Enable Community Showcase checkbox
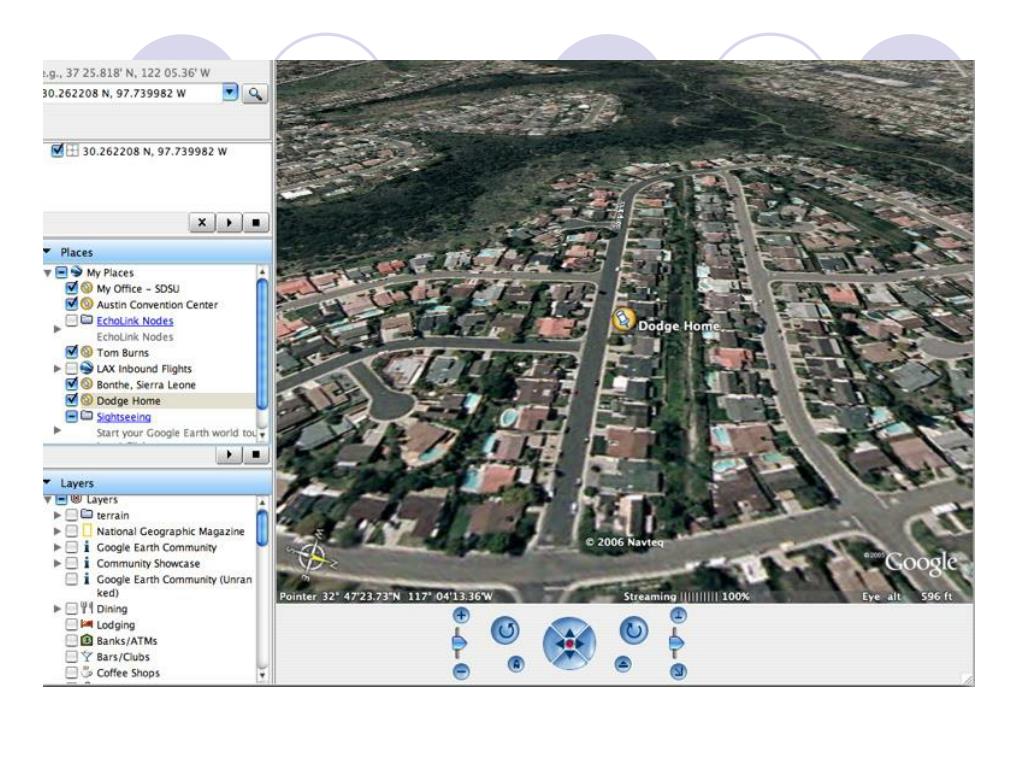 (x=72, y=564)
